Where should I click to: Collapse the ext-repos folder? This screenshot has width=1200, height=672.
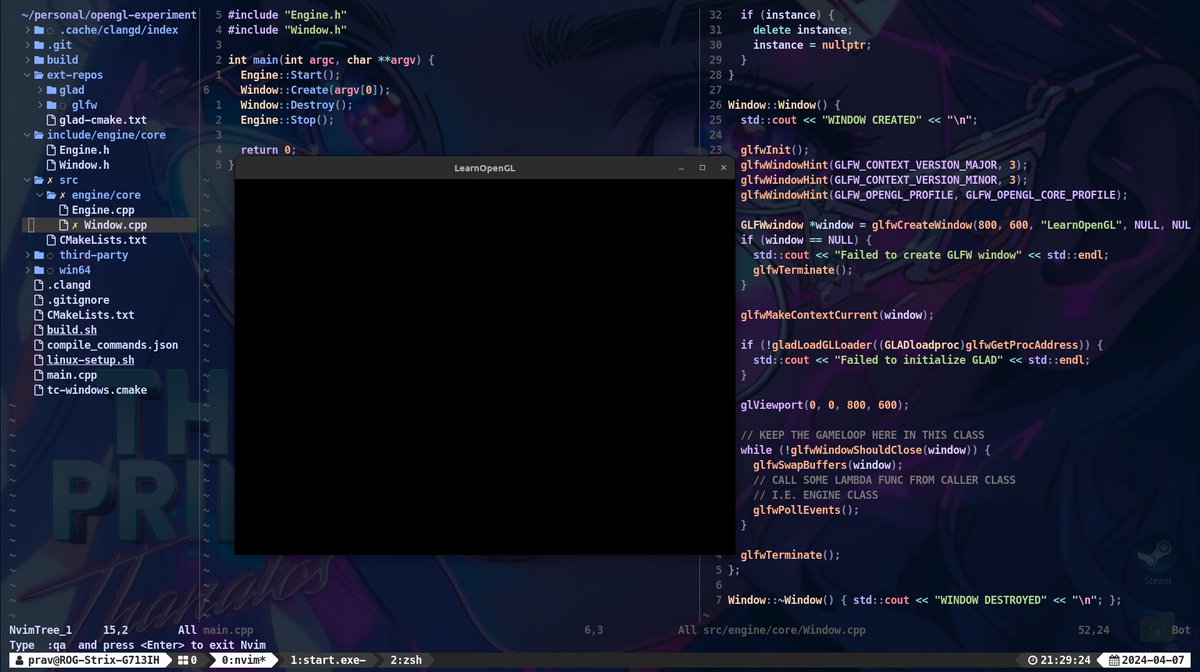coord(27,75)
